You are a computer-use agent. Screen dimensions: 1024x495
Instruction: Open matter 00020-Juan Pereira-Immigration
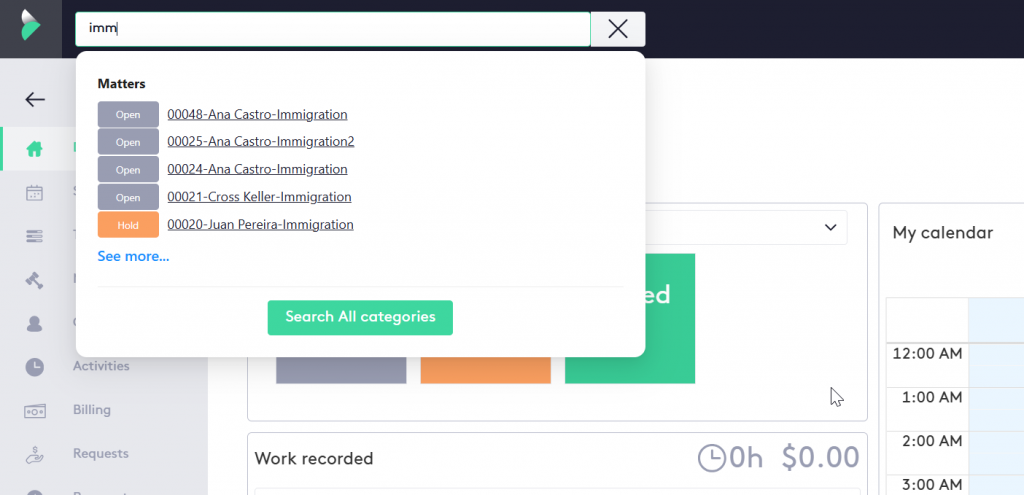click(x=260, y=225)
